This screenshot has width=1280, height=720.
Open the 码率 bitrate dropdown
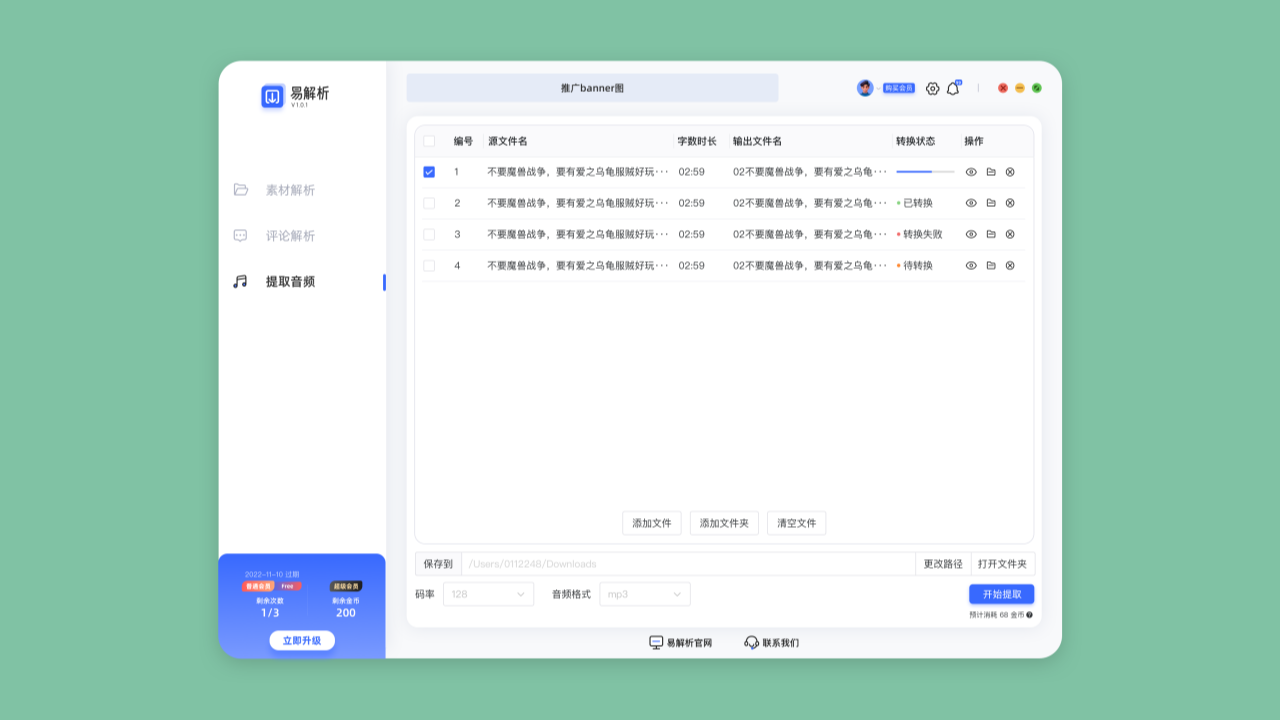(x=488, y=593)
